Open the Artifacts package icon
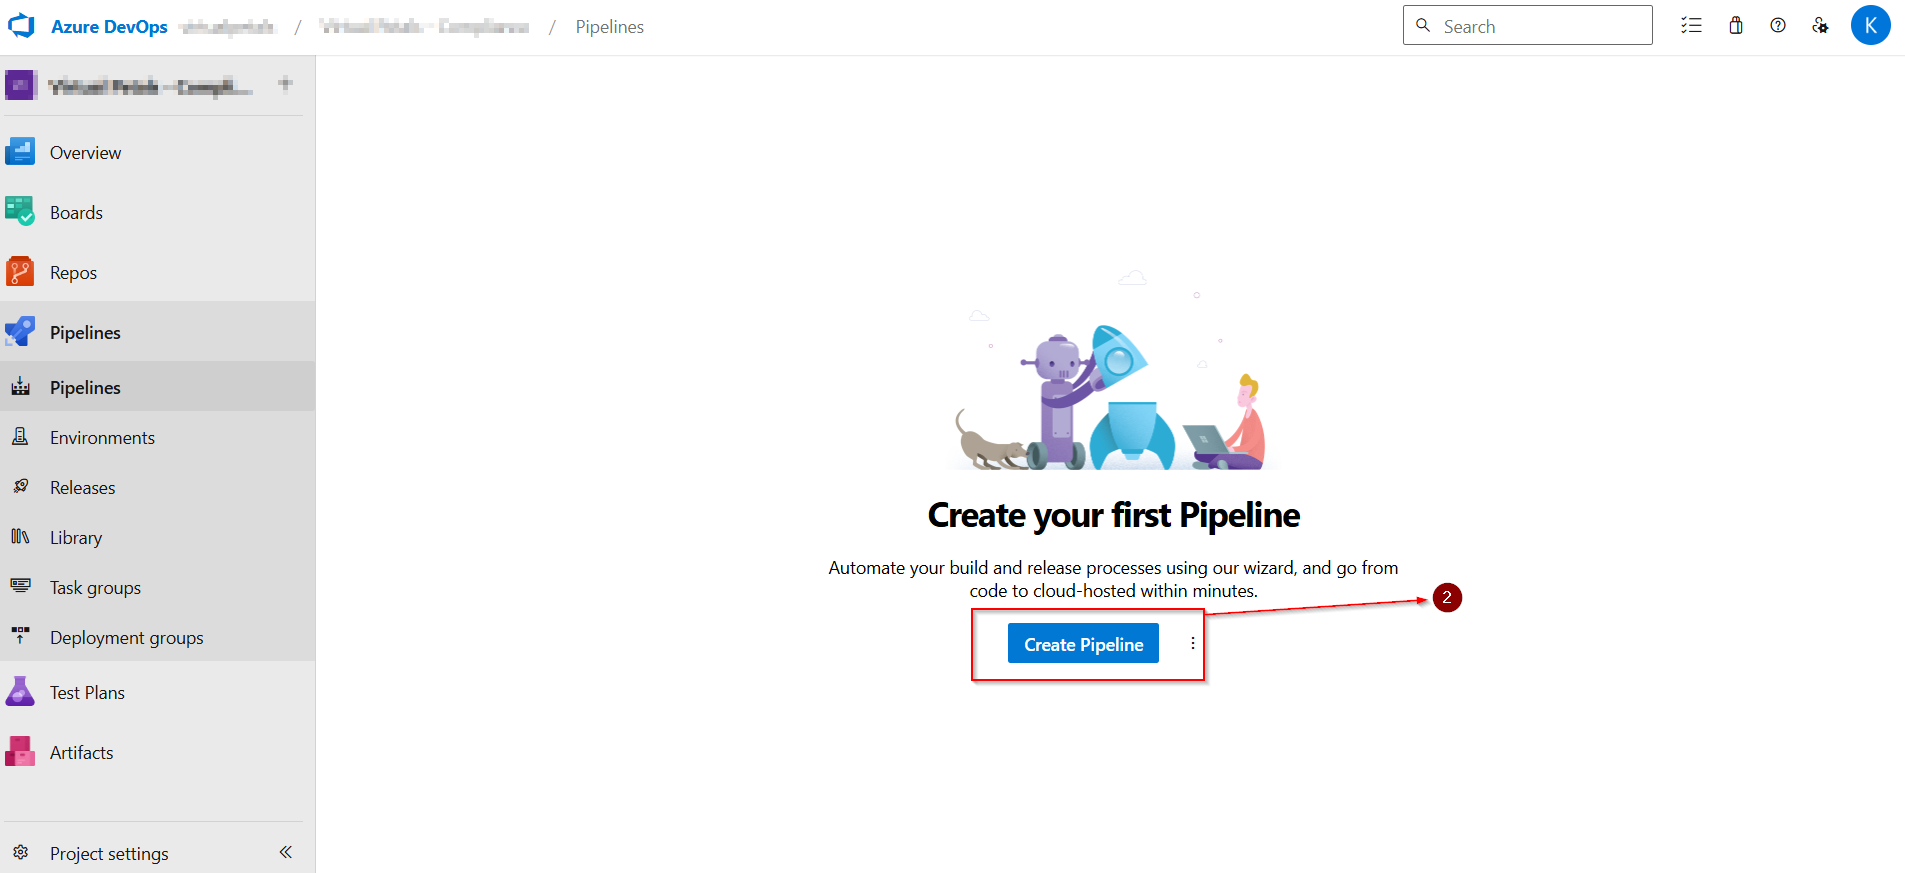This screenshot has width=1905, height=873. click(x=20, y=752)
